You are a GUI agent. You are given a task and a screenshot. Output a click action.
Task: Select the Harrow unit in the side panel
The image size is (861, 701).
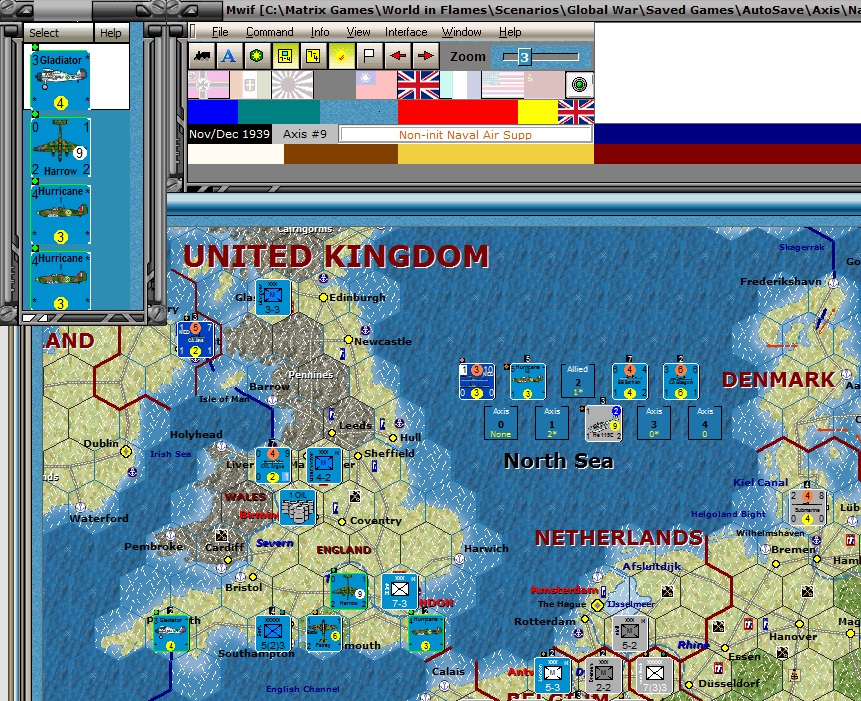60,148
